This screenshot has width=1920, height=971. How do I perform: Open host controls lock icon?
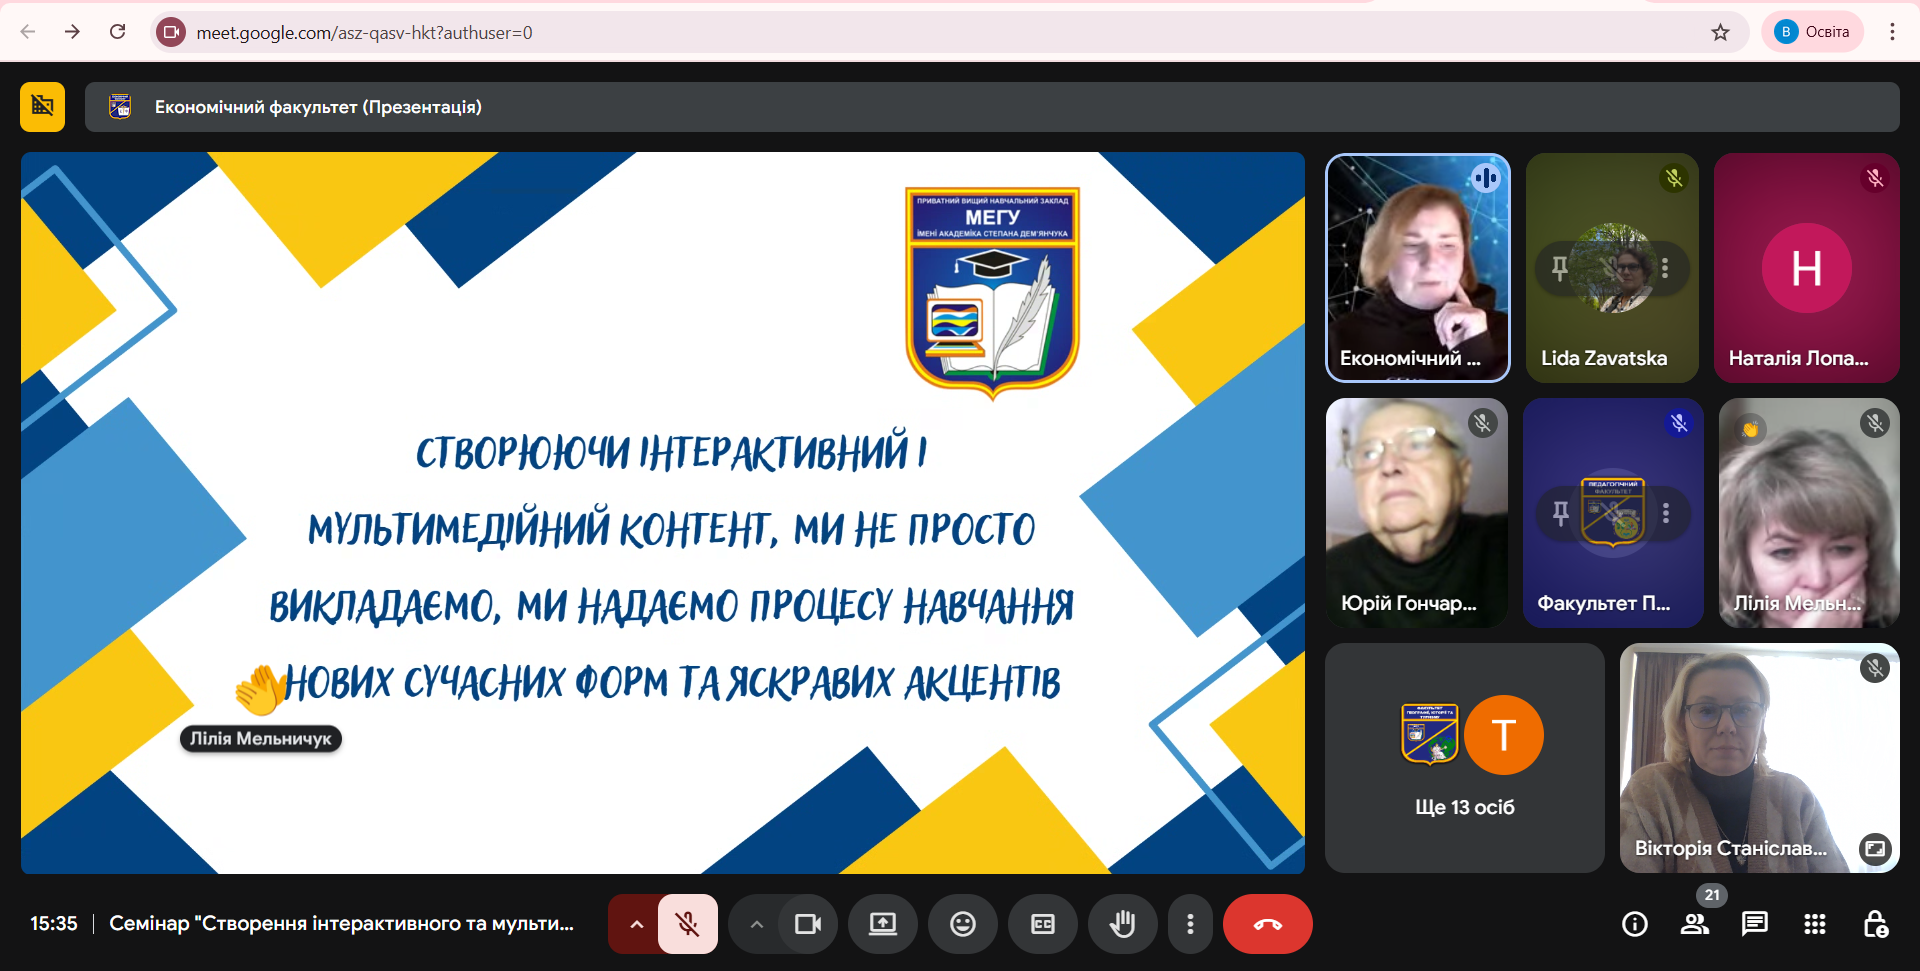(1875, 924)
